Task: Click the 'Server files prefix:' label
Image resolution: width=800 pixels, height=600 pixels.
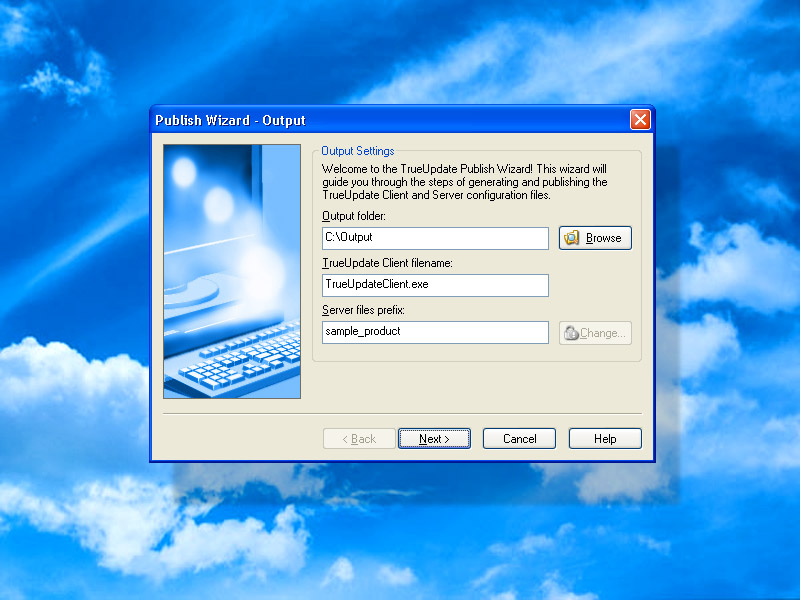Action: [363, 310]
